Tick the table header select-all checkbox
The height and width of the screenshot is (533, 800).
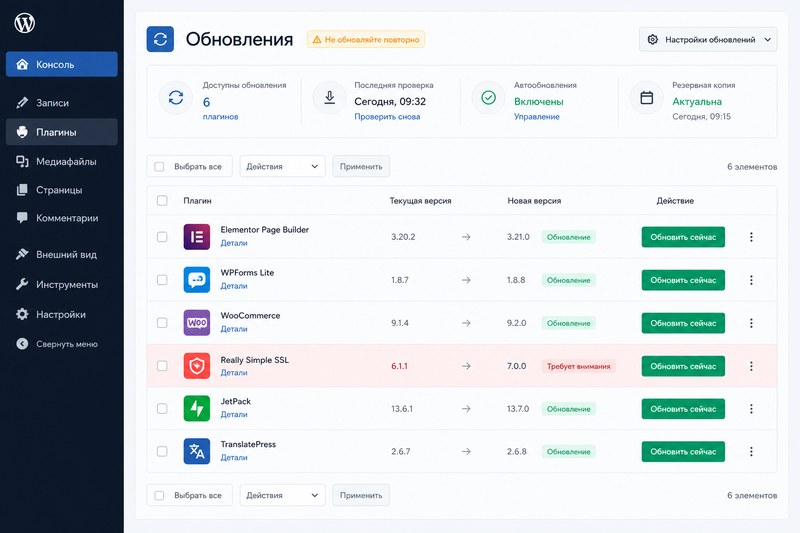coord(162,200)
